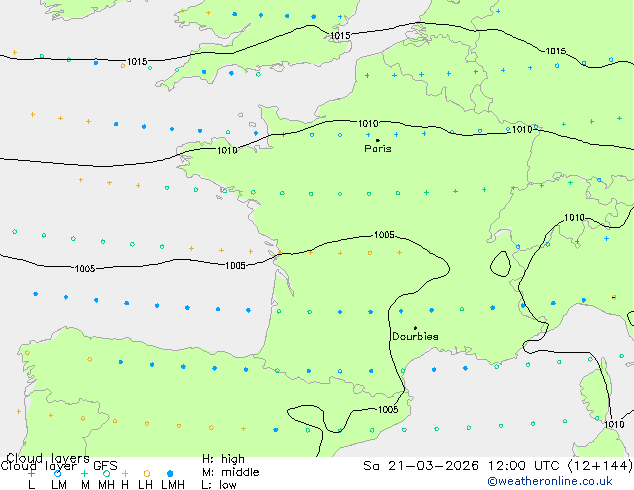Screen dimensions: 634x490
Task: Click the 'M: middle' legend text
Action: click(x=230, y=472)
